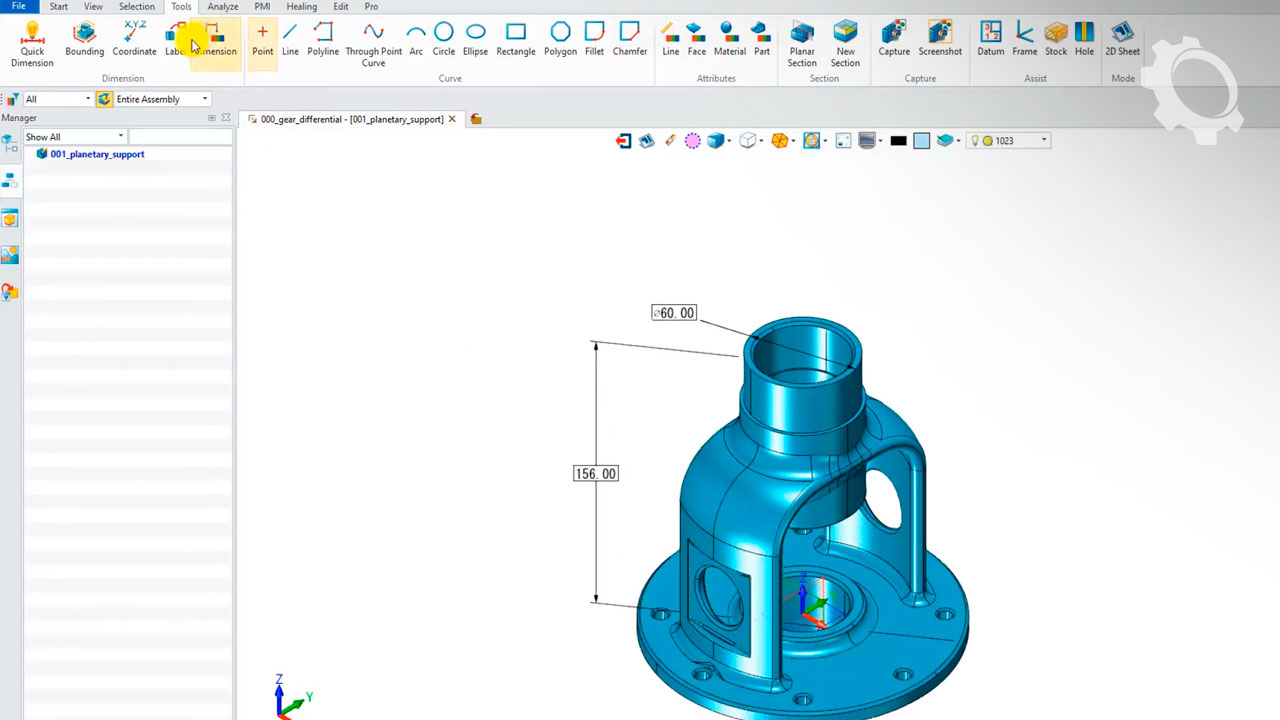
Task: Click the black background color swatch
Action: point(898,141)
